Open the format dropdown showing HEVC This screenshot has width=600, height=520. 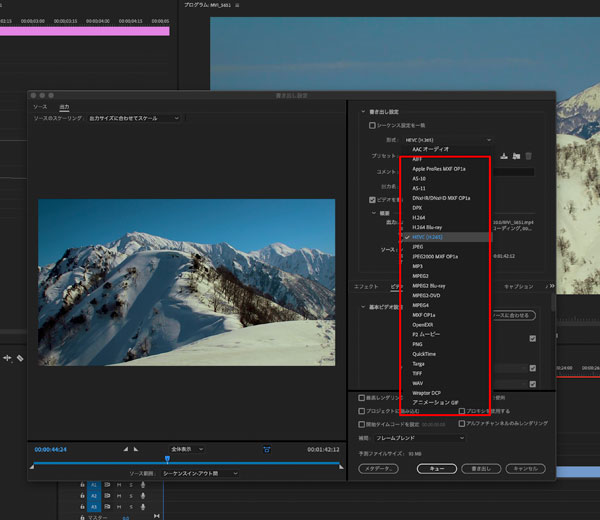(447, 140)
